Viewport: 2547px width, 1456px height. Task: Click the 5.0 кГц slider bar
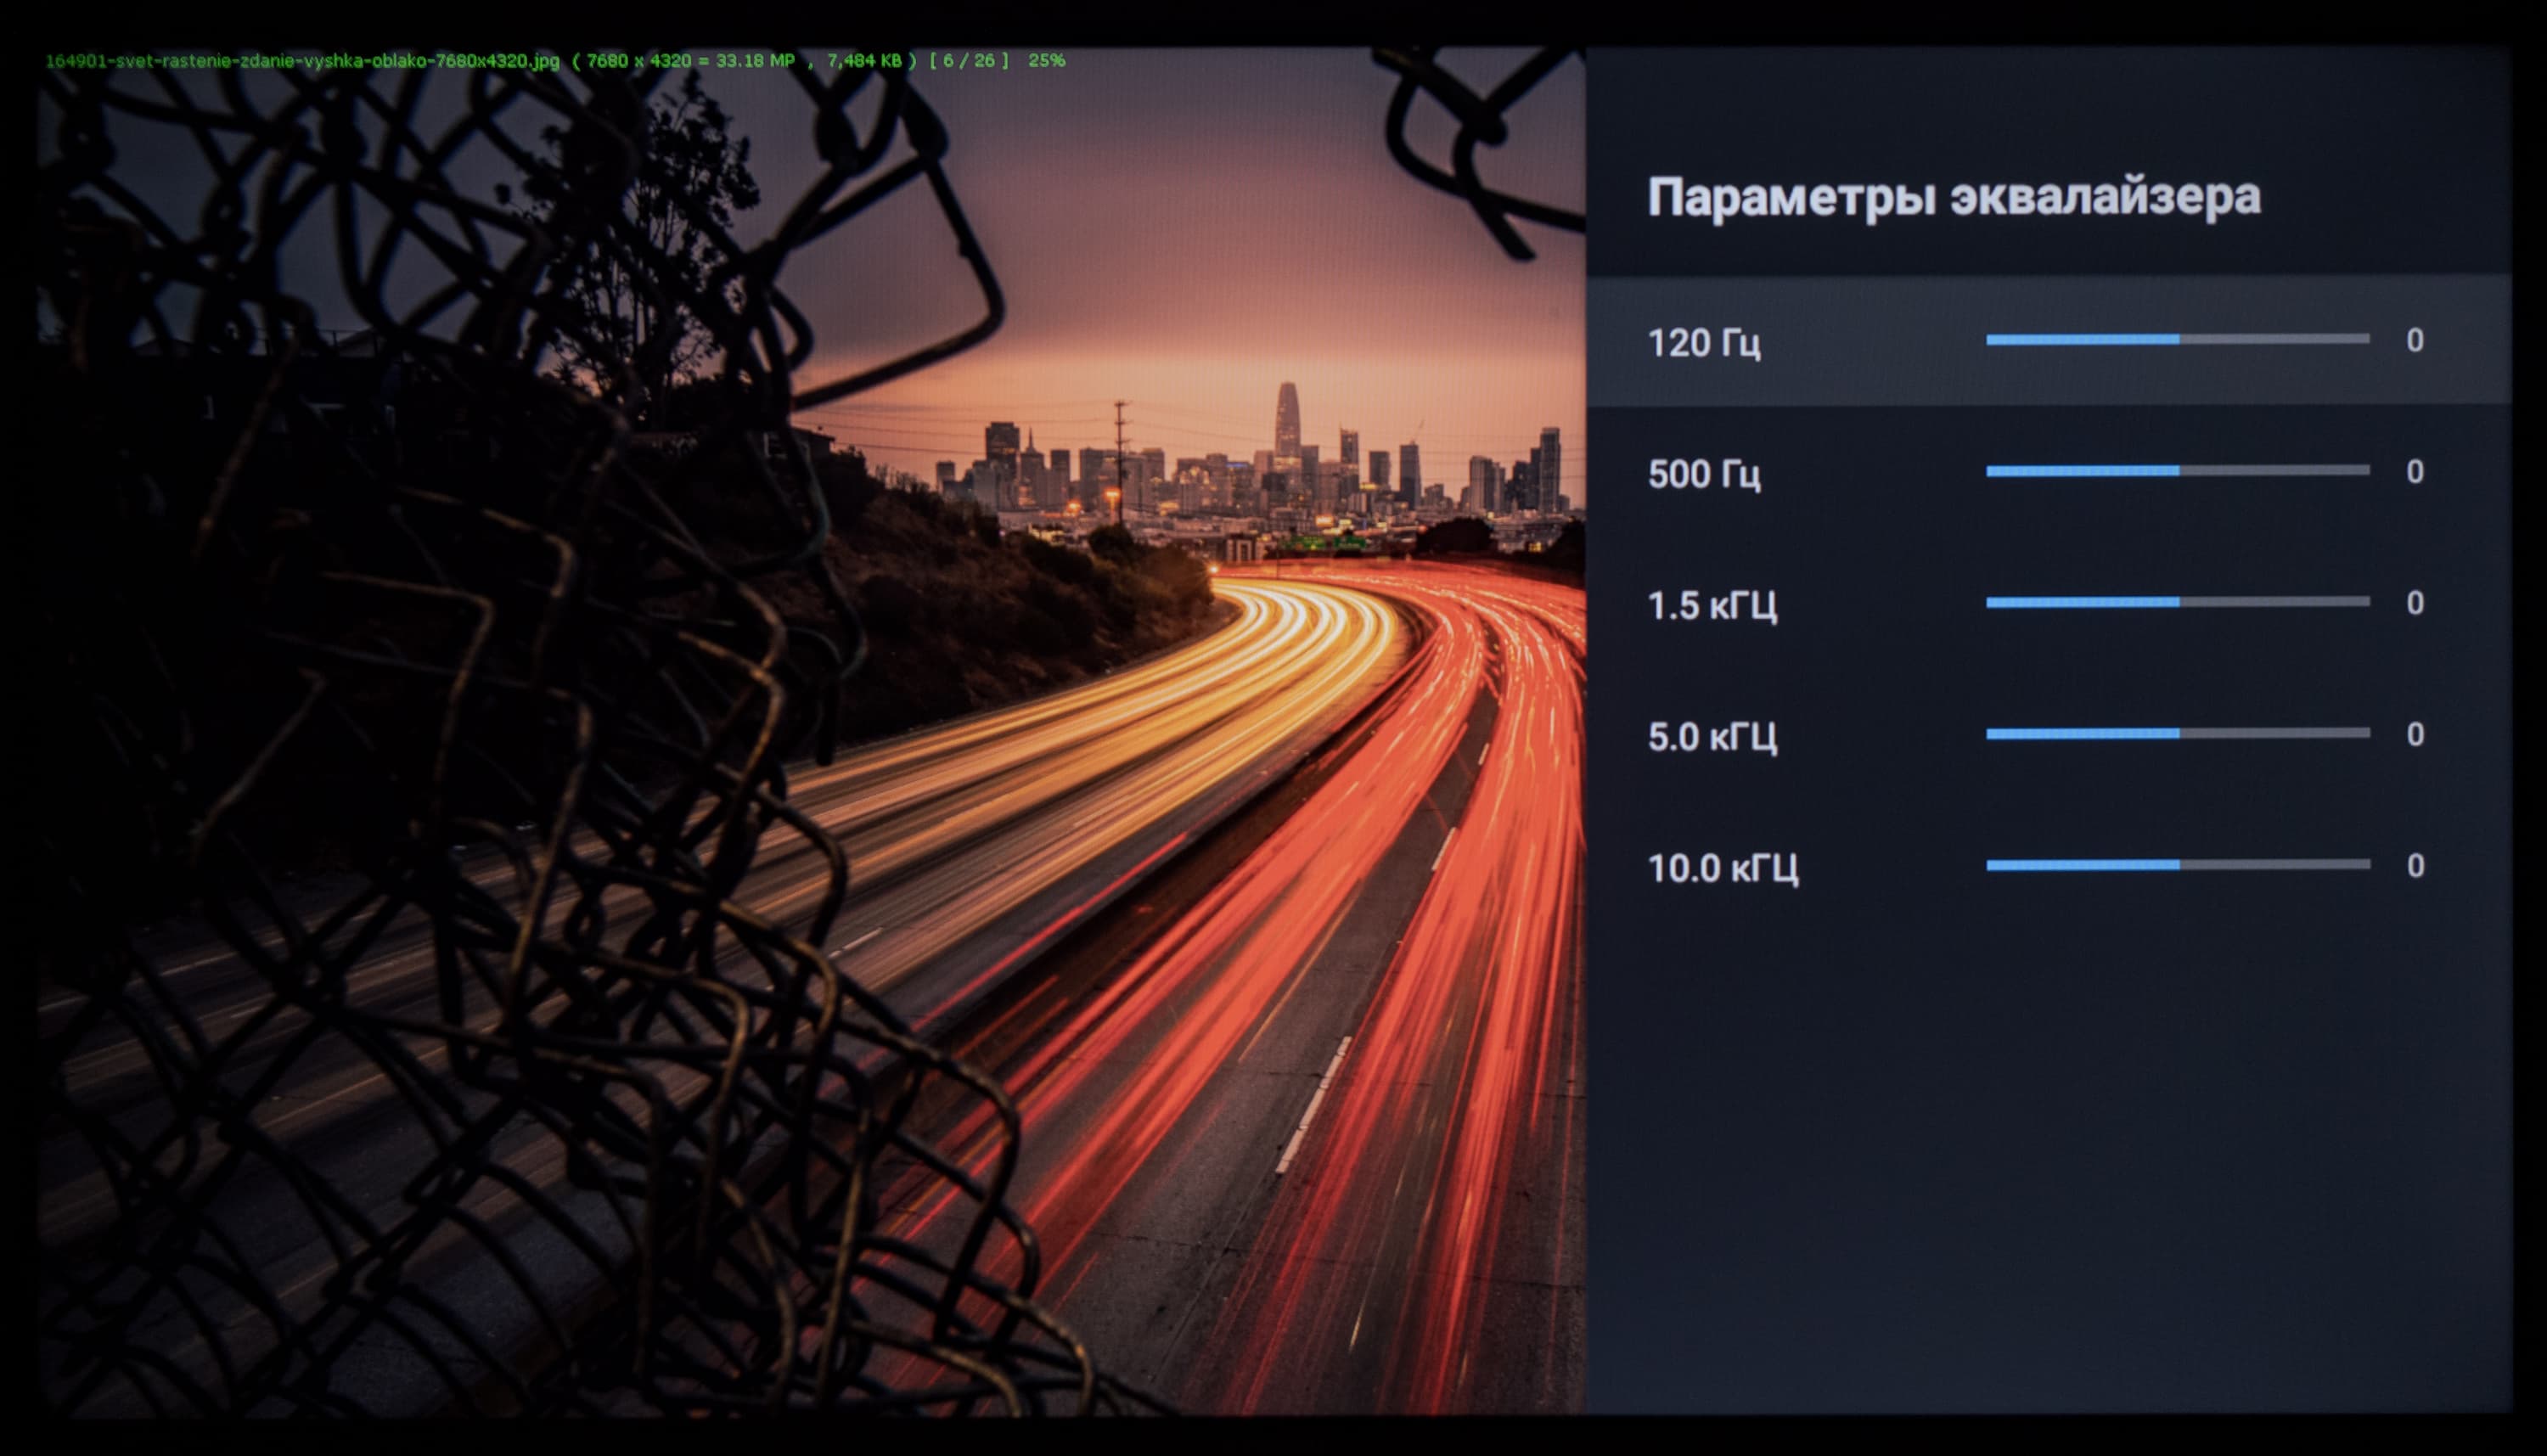(x=2177, y=734)
